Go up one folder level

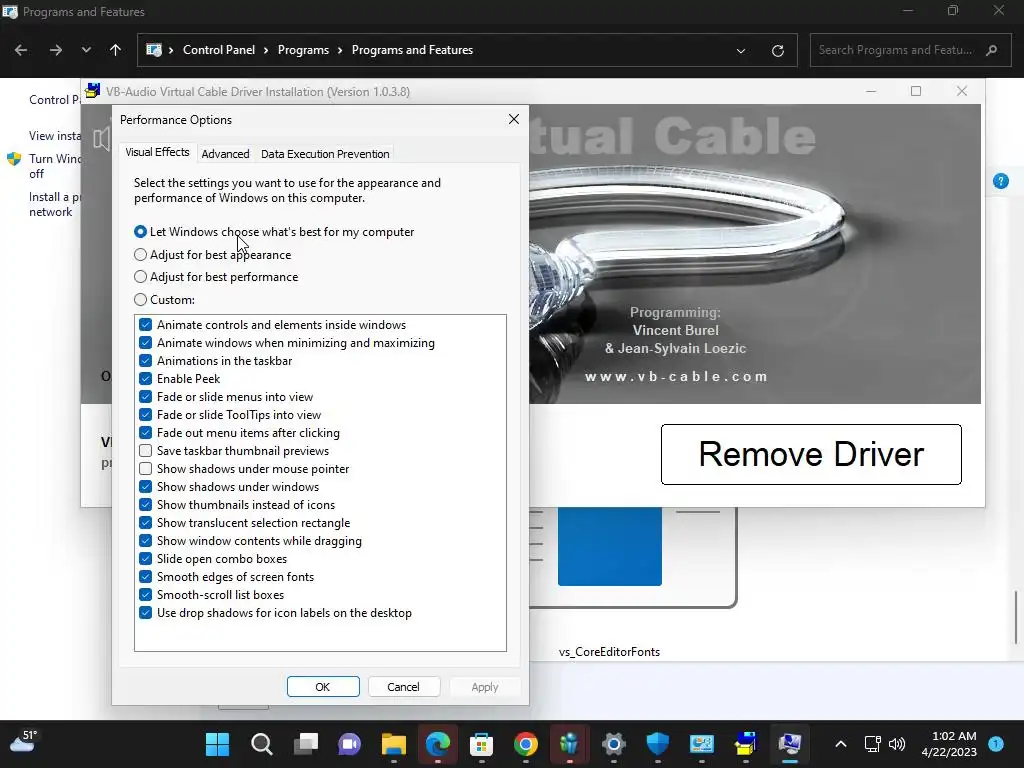click(x=116, y=50)
